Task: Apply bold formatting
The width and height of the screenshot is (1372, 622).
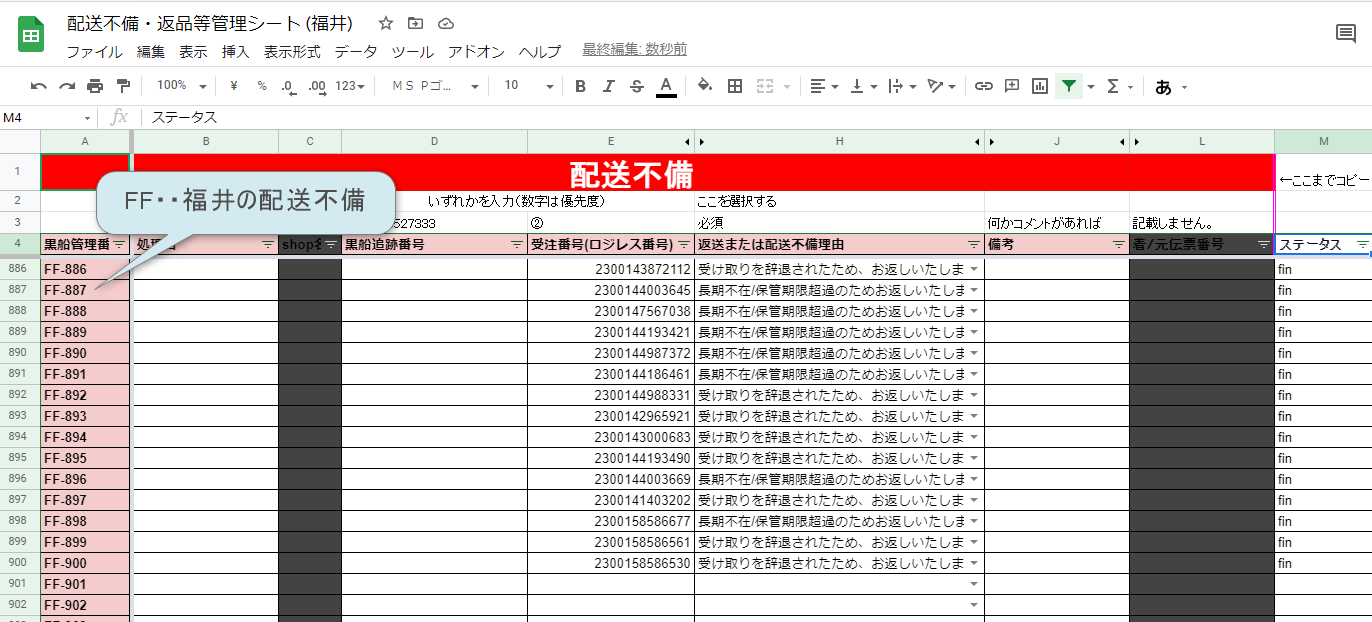Action: [580, 86]
